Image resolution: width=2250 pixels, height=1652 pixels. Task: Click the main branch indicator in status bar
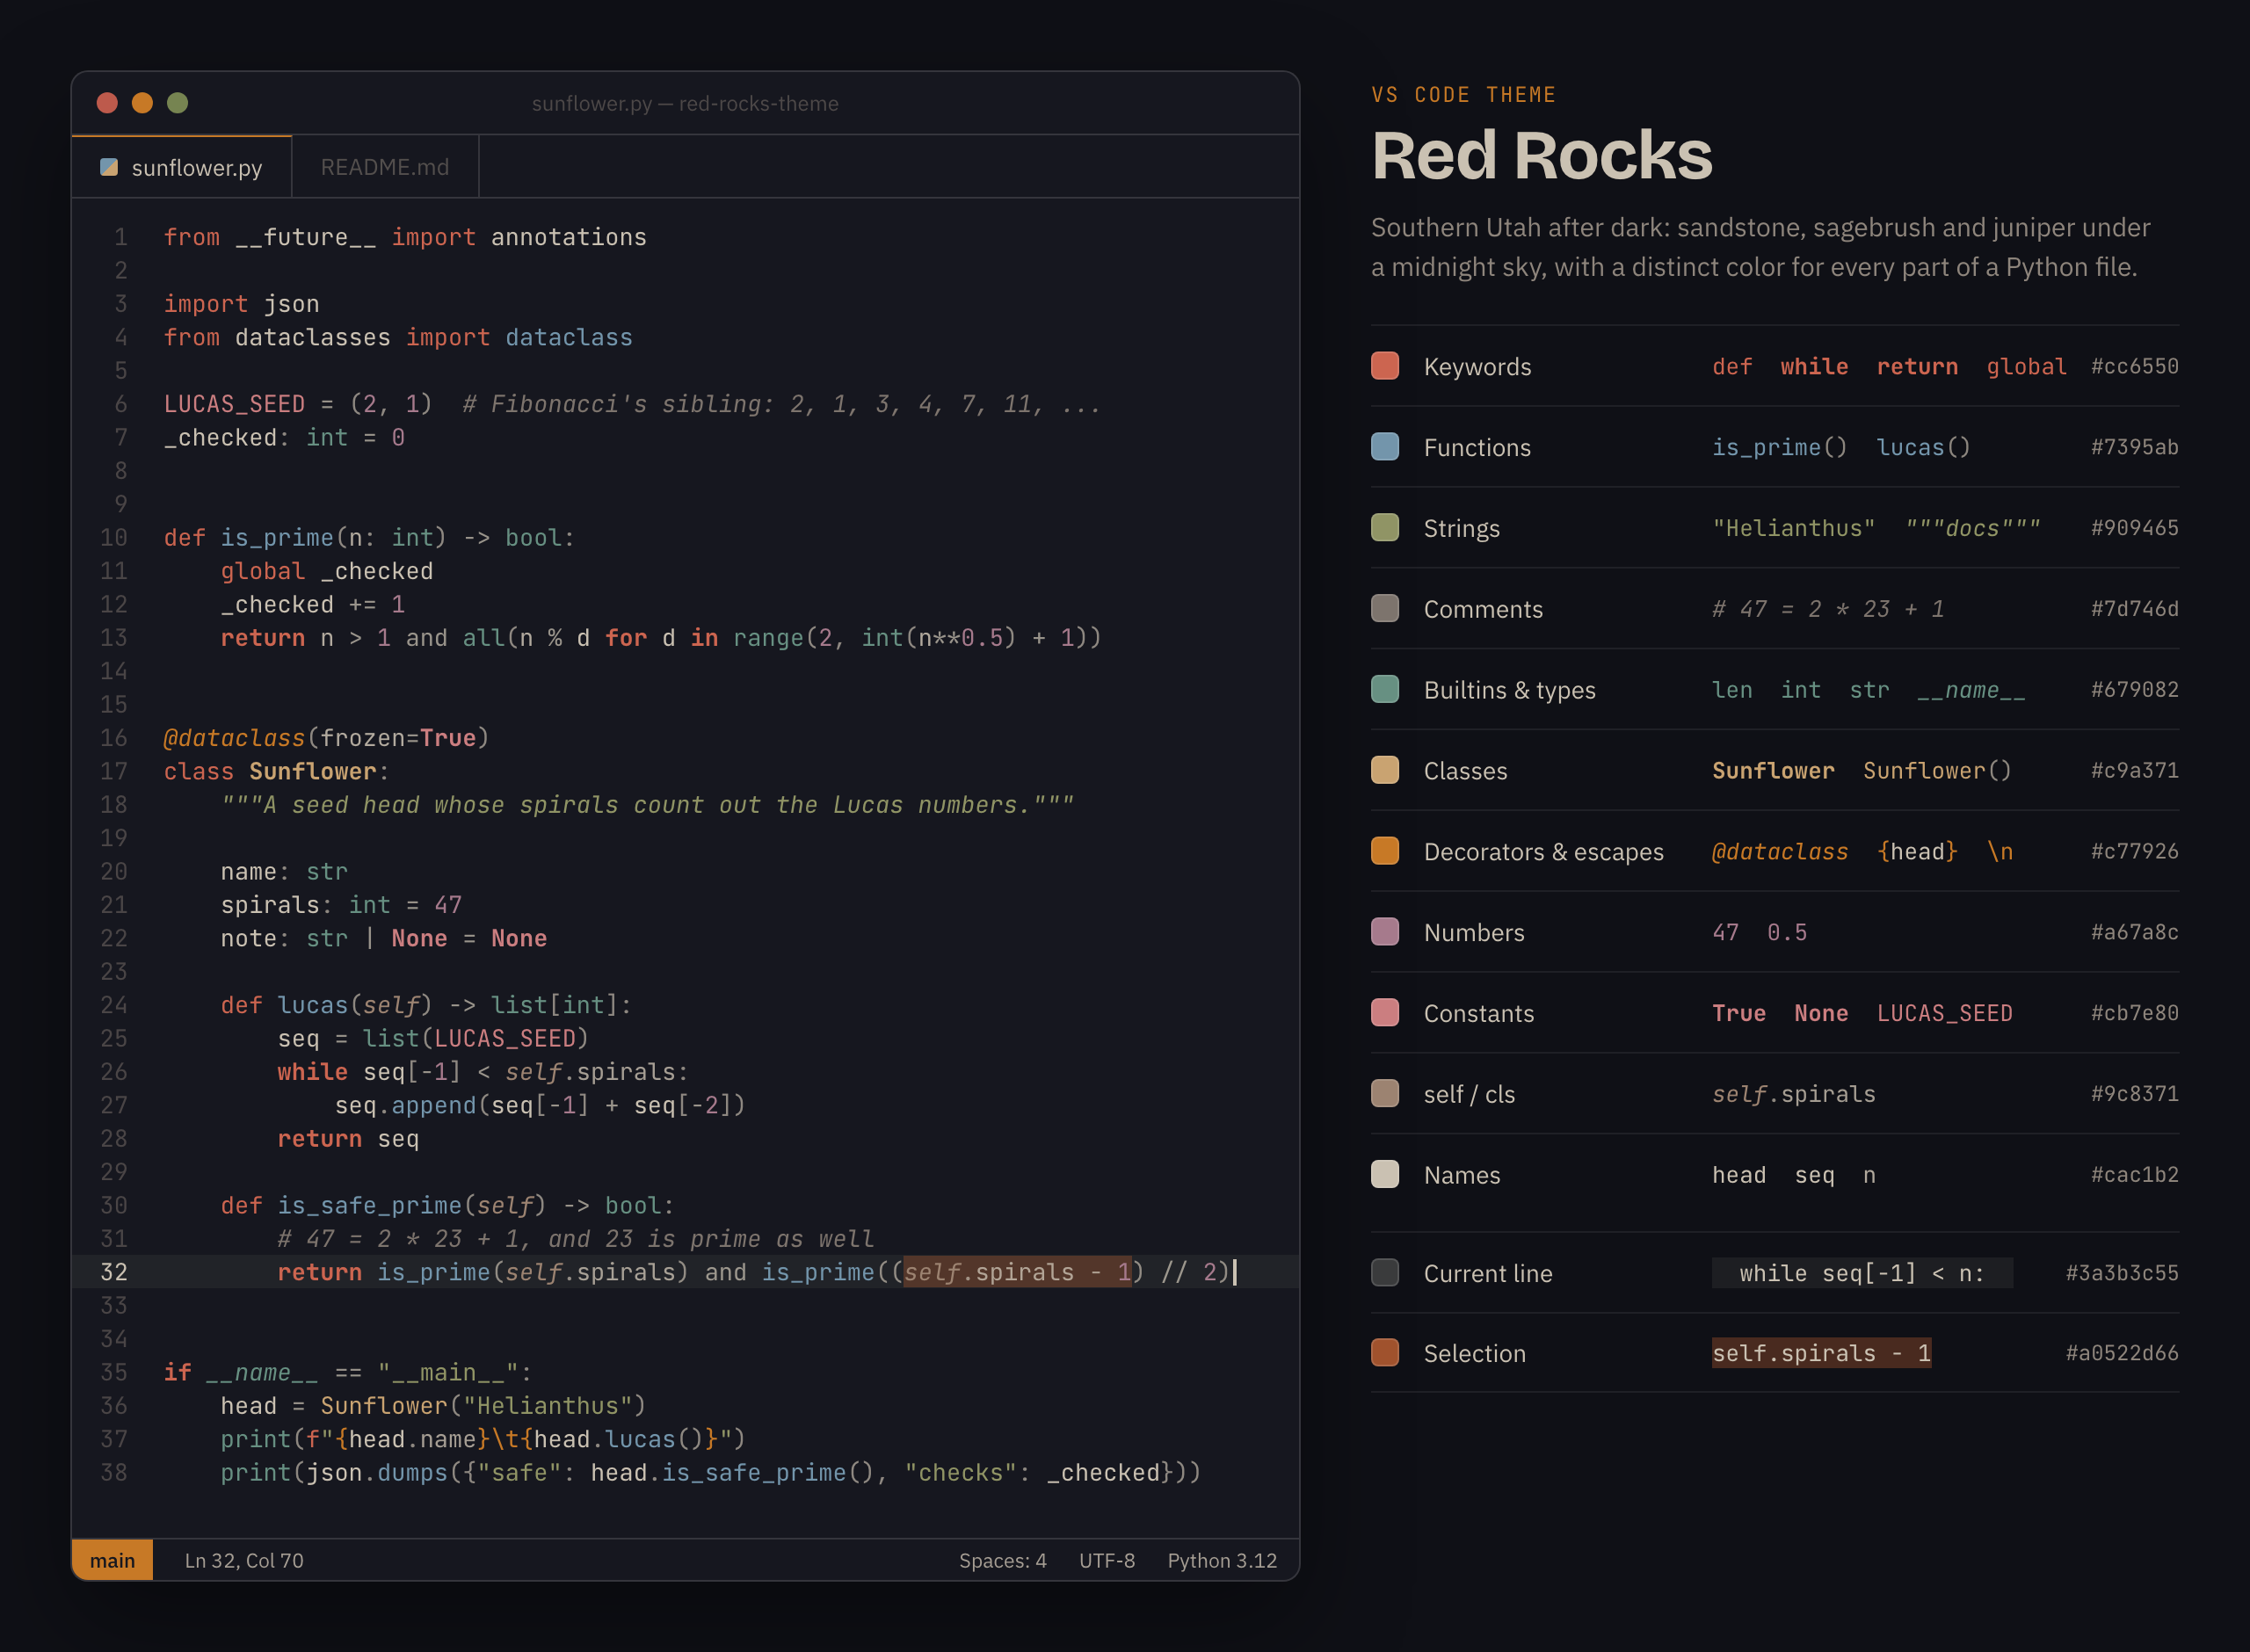click(x=112, y=1560)
